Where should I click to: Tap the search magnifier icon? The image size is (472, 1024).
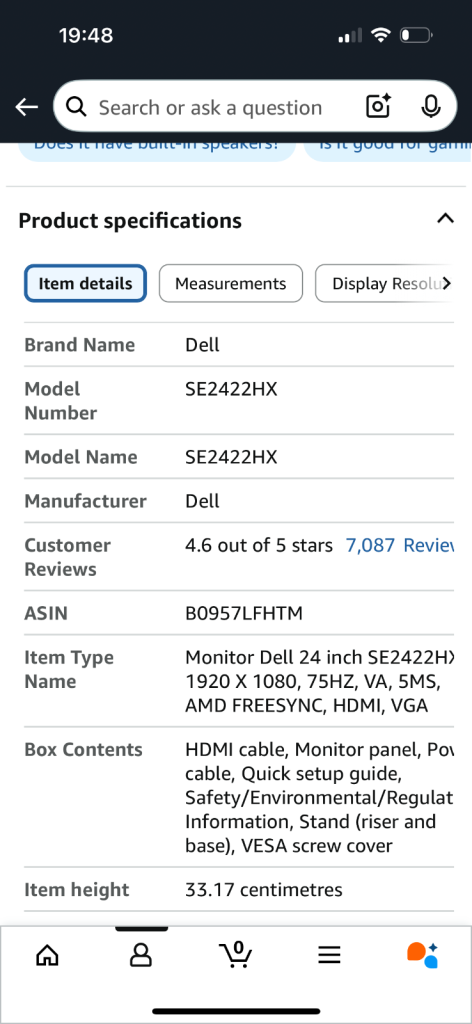coord(76,107)
